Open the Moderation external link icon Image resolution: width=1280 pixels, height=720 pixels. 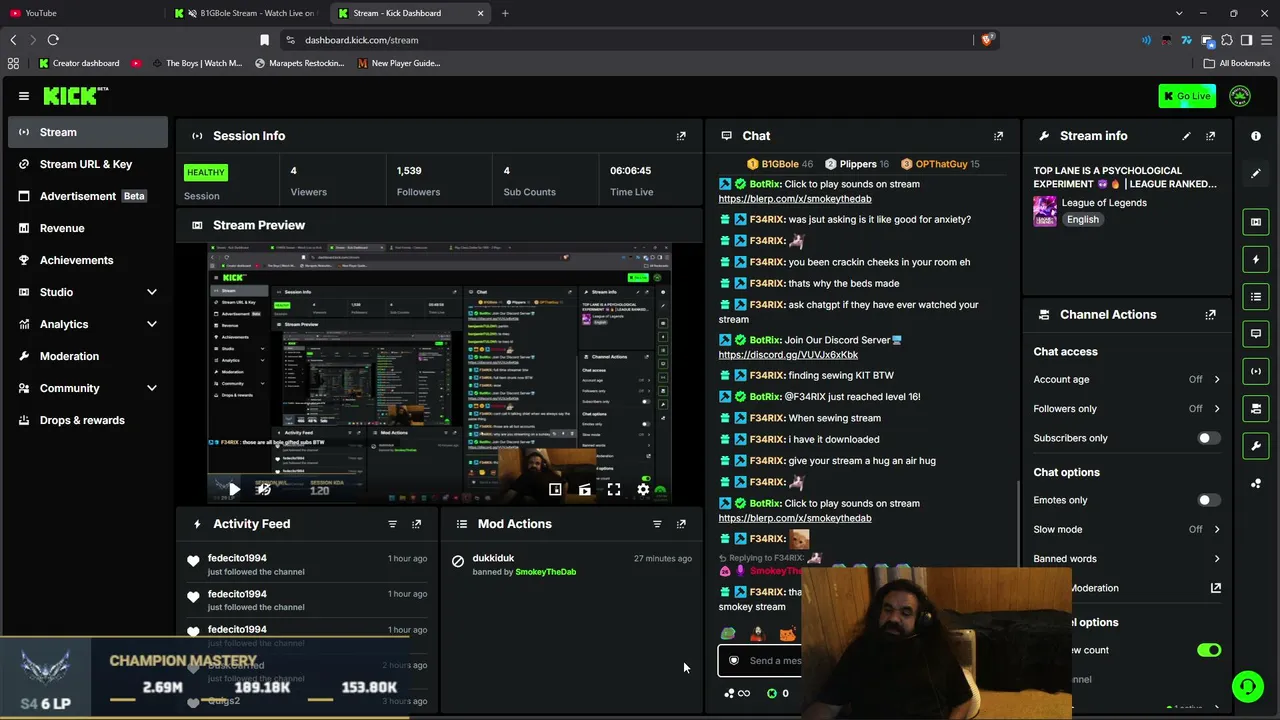tap(1216, 588)
